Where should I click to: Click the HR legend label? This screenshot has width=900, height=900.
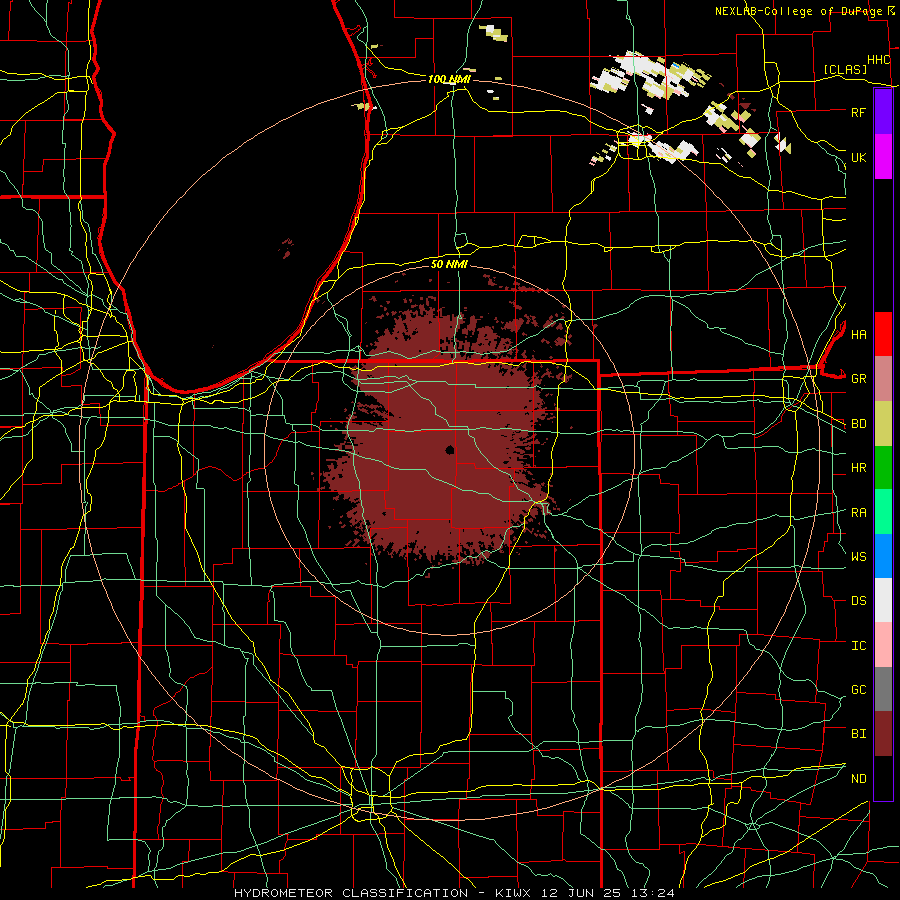click(858, 468)
